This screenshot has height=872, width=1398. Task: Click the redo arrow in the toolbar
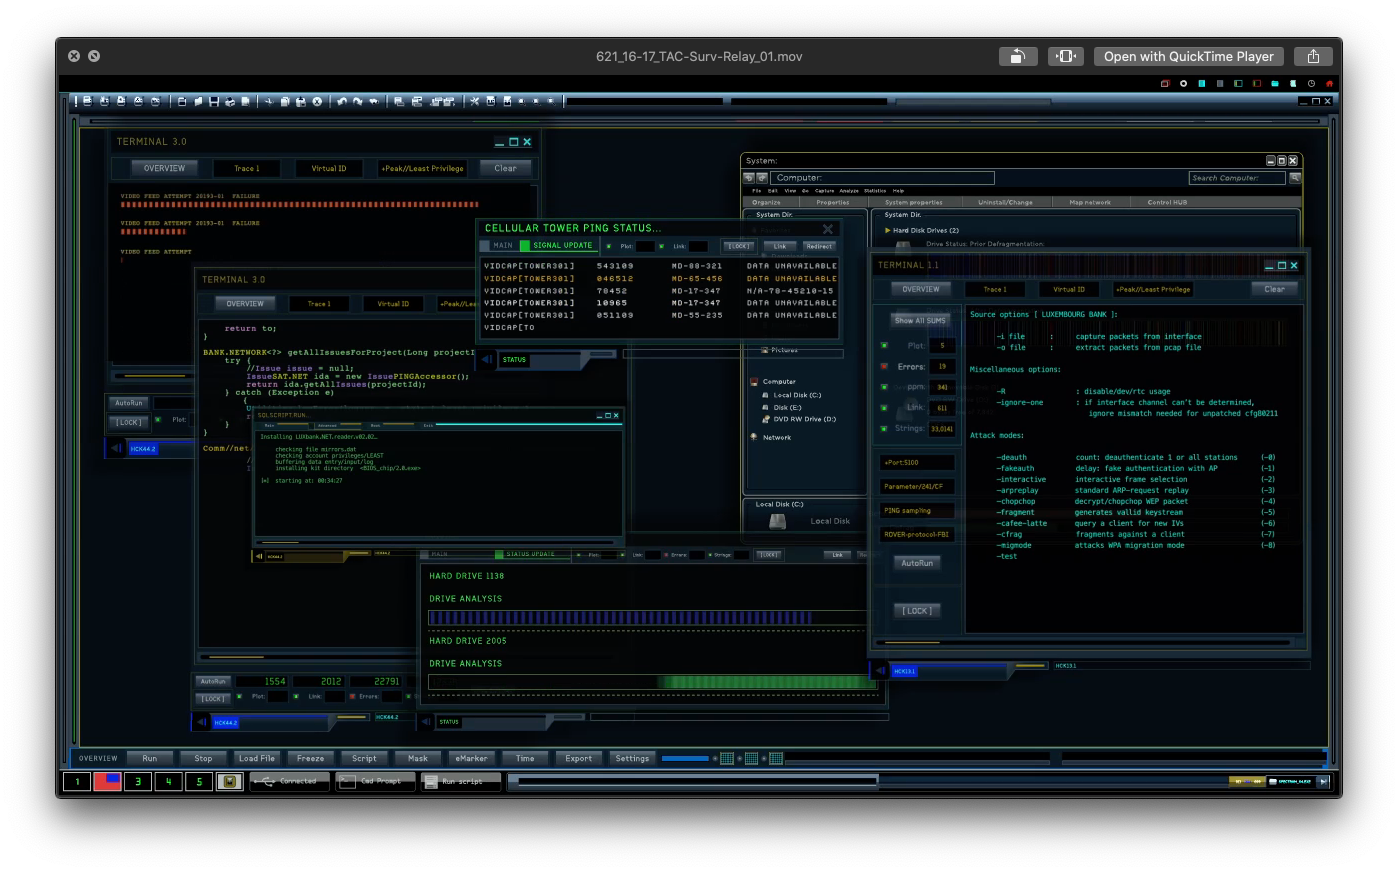coord(357,101)
